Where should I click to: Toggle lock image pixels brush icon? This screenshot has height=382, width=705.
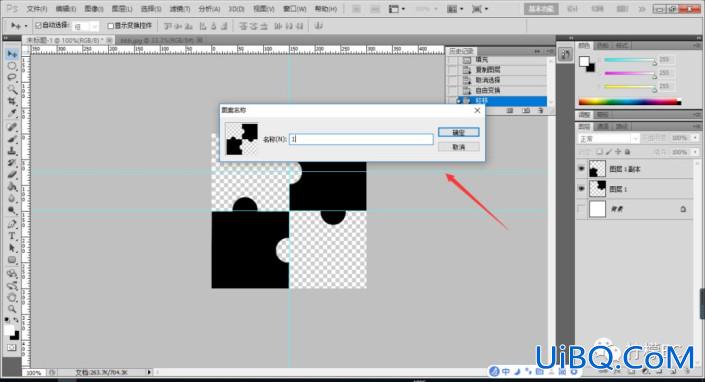pyautogui.click(x=609, y=152)
